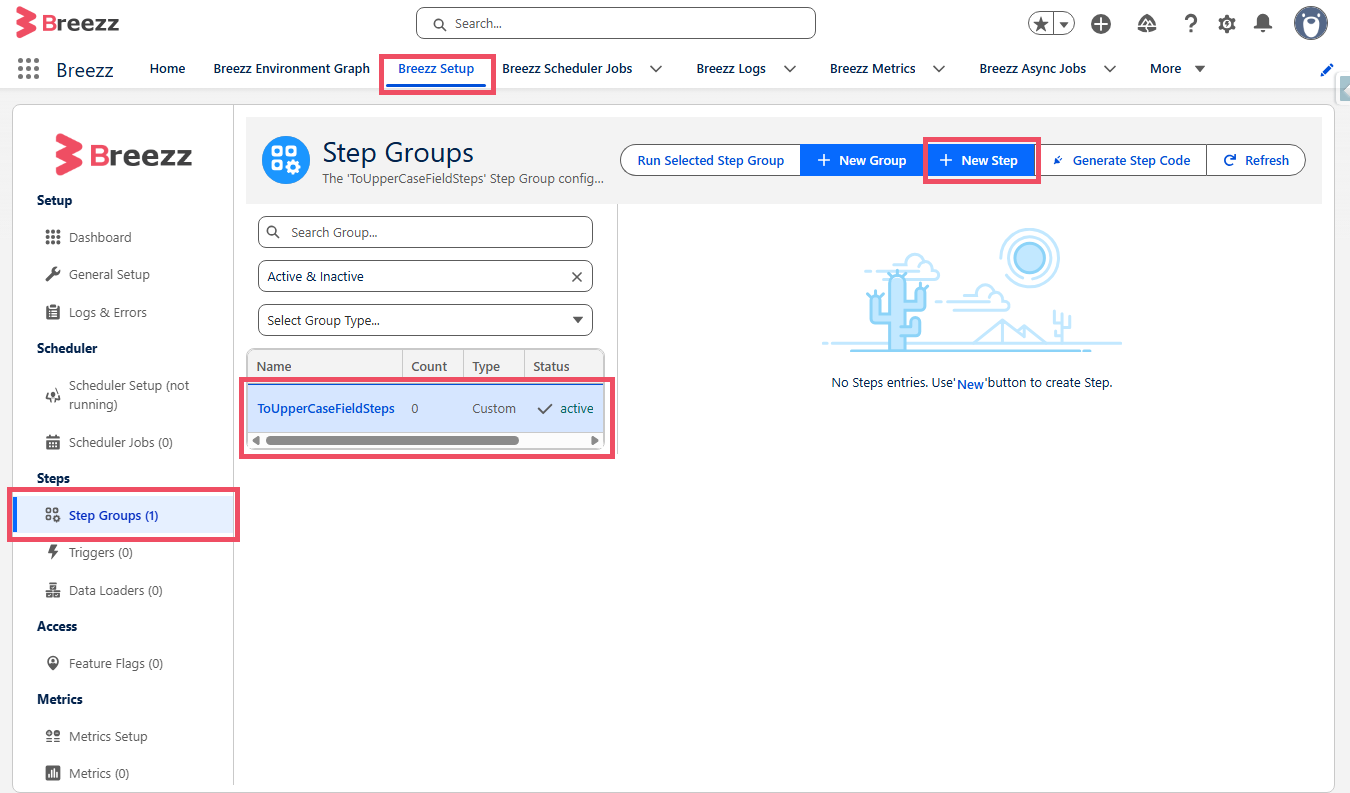Open the Breezz Metrics tab
Viewport: 1350px width, 793px height.
coord(873,69)
